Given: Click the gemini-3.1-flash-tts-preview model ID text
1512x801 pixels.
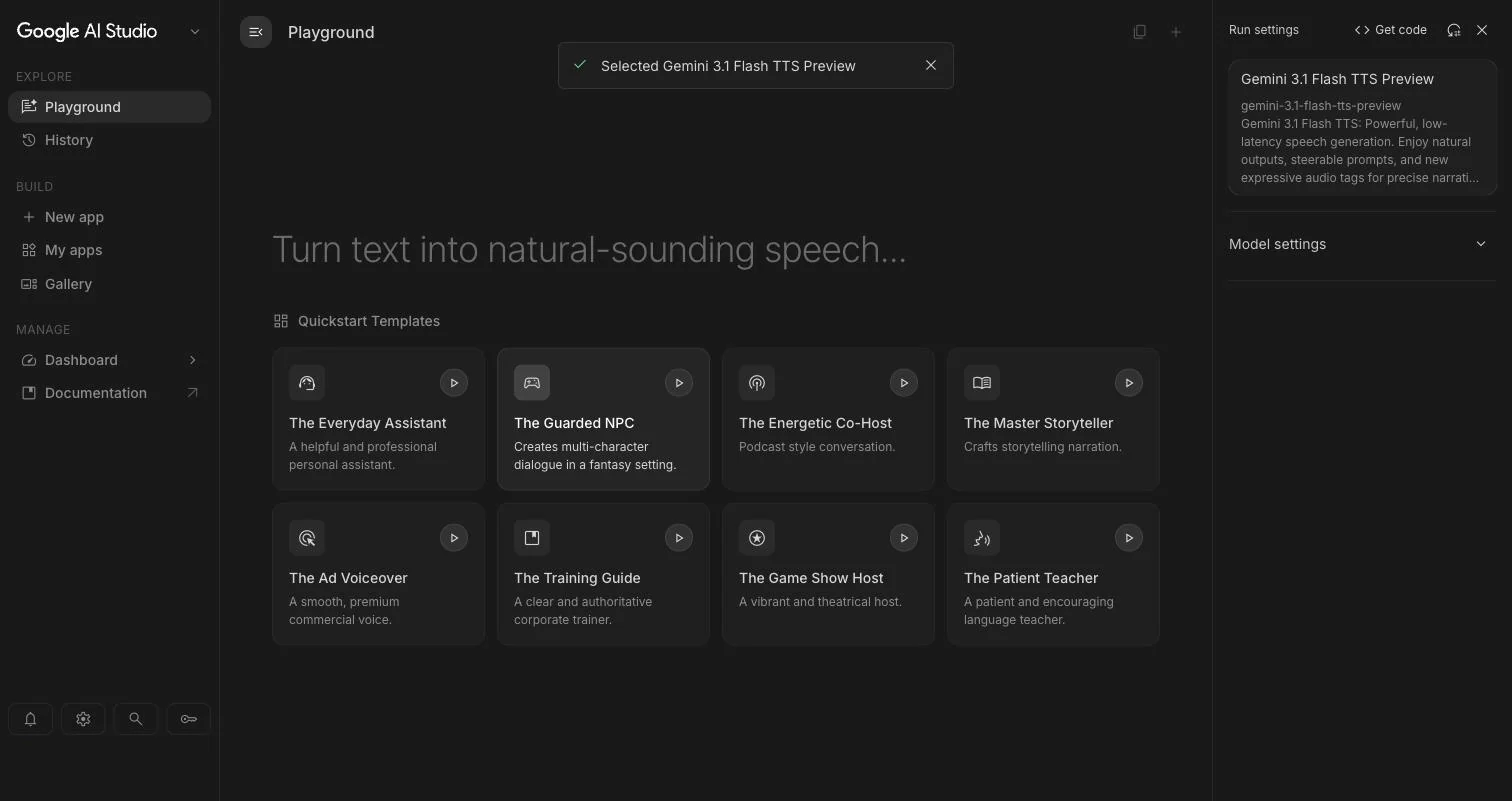Looking at the screenshot, I should click(x=1321, y=106).
